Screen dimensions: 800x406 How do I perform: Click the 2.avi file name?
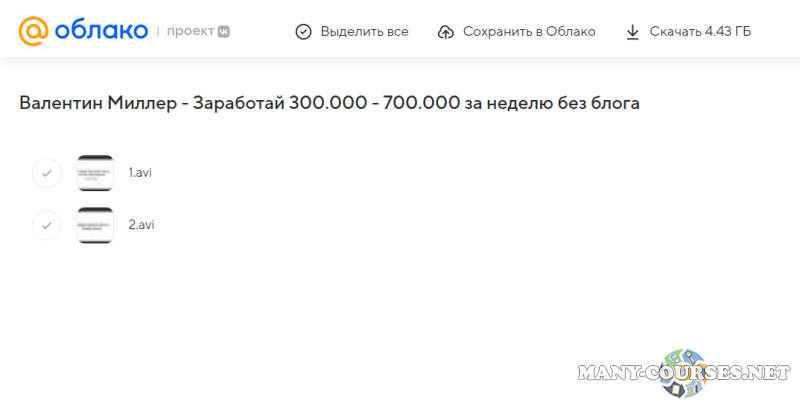coord(141,224)
